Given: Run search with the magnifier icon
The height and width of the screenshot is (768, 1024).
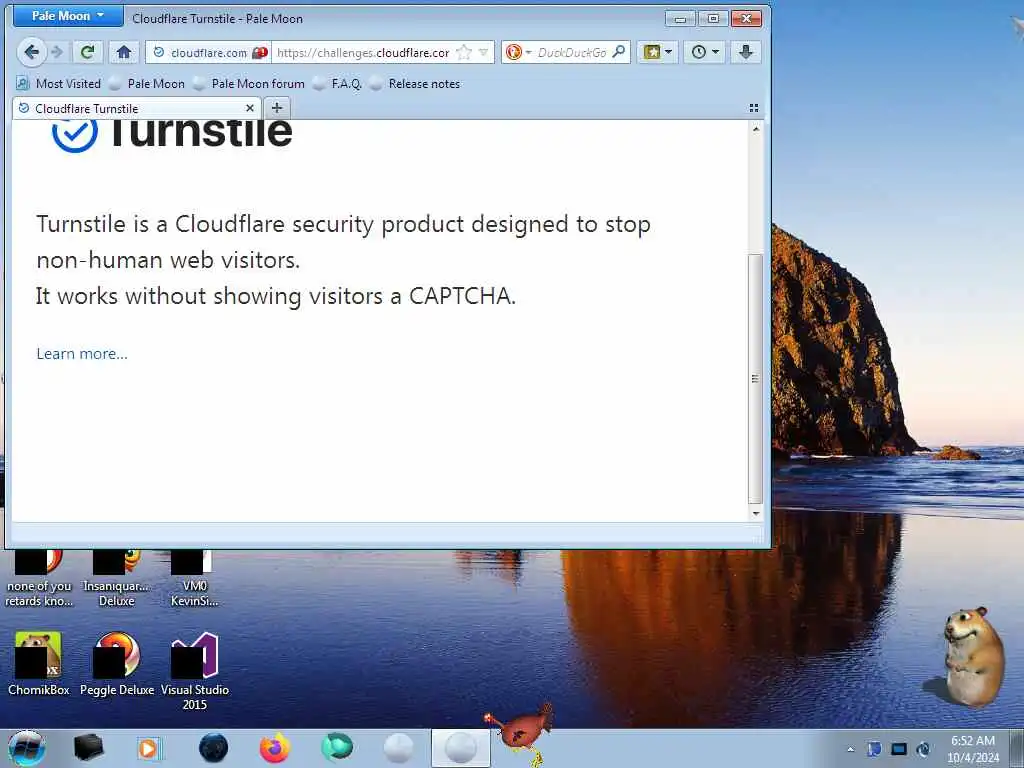Looking at the screenshot, I should coord(618,52).
